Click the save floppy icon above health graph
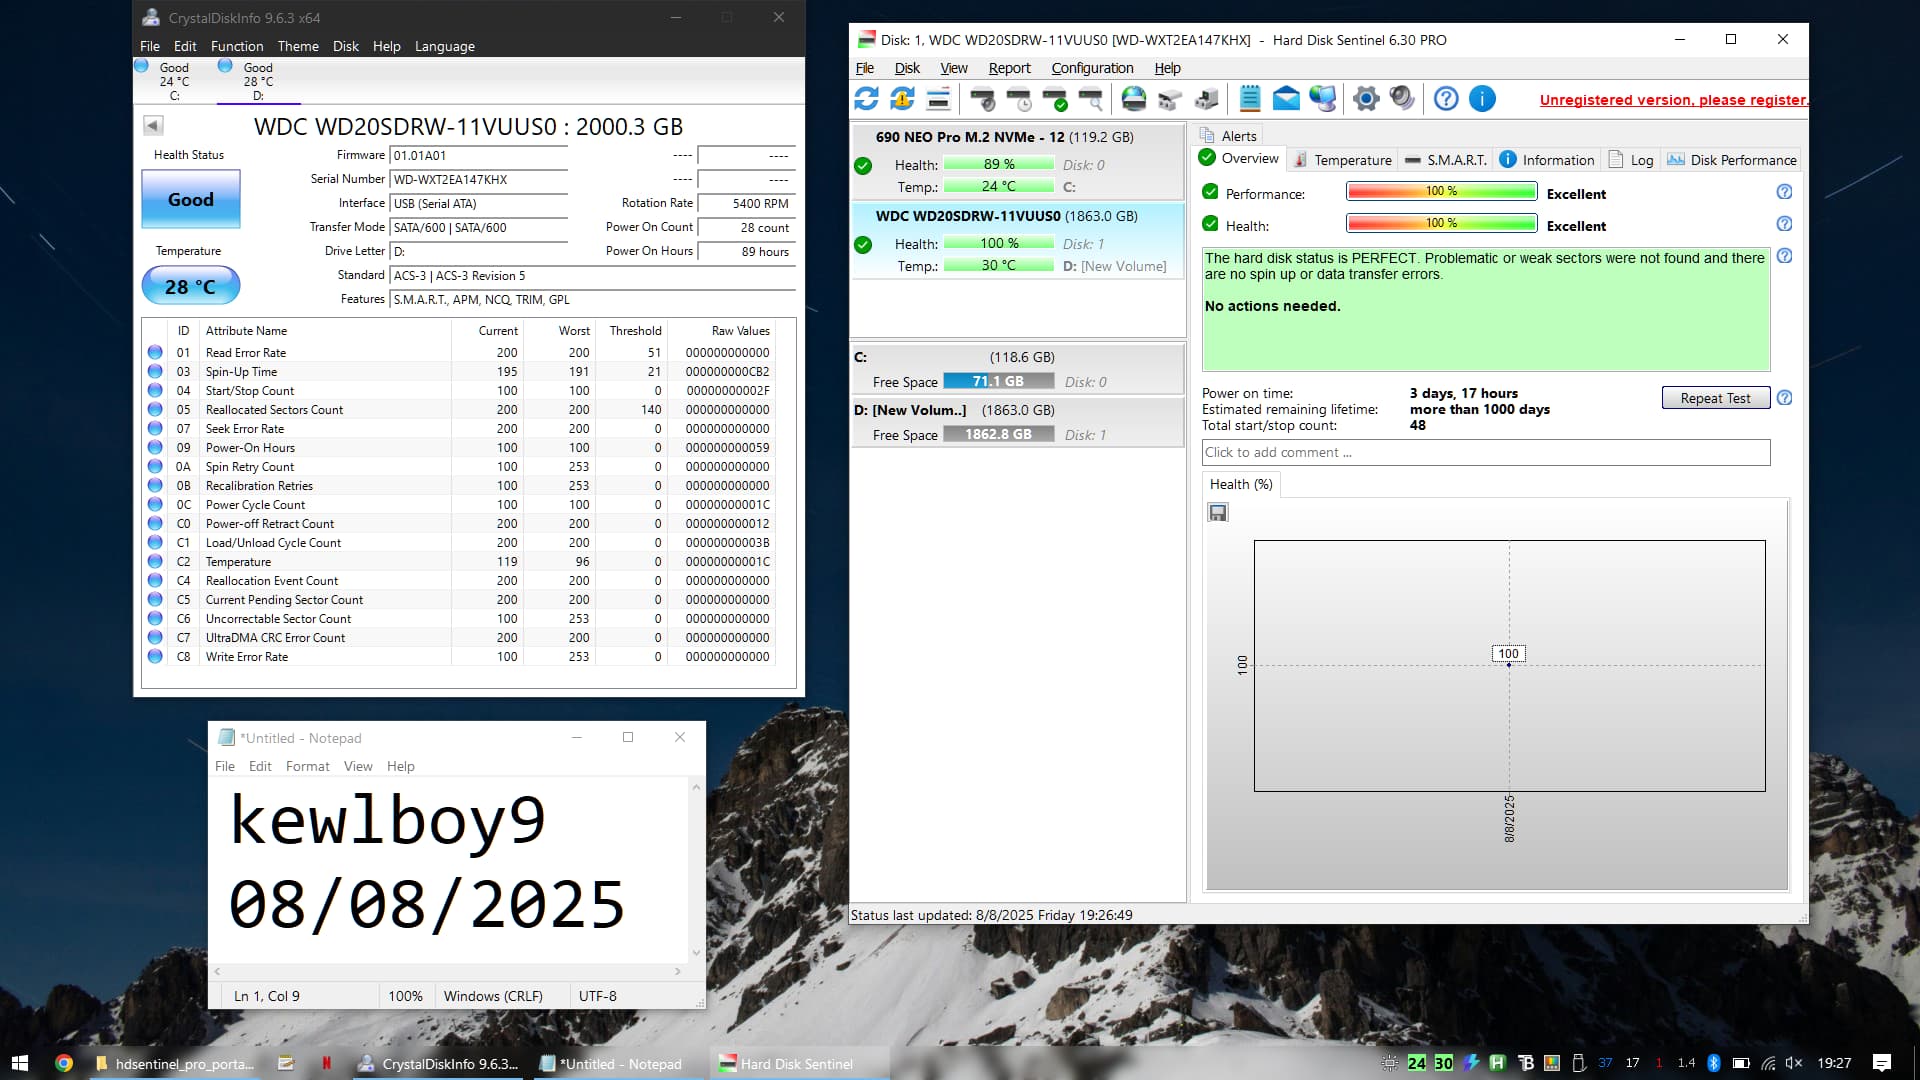Screen dimensions: 1920x1080 1218,513
